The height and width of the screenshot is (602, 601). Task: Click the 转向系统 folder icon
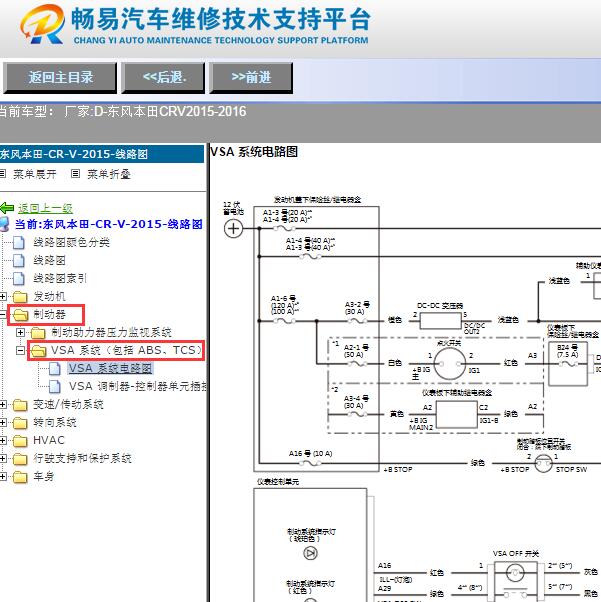point(20,423)
